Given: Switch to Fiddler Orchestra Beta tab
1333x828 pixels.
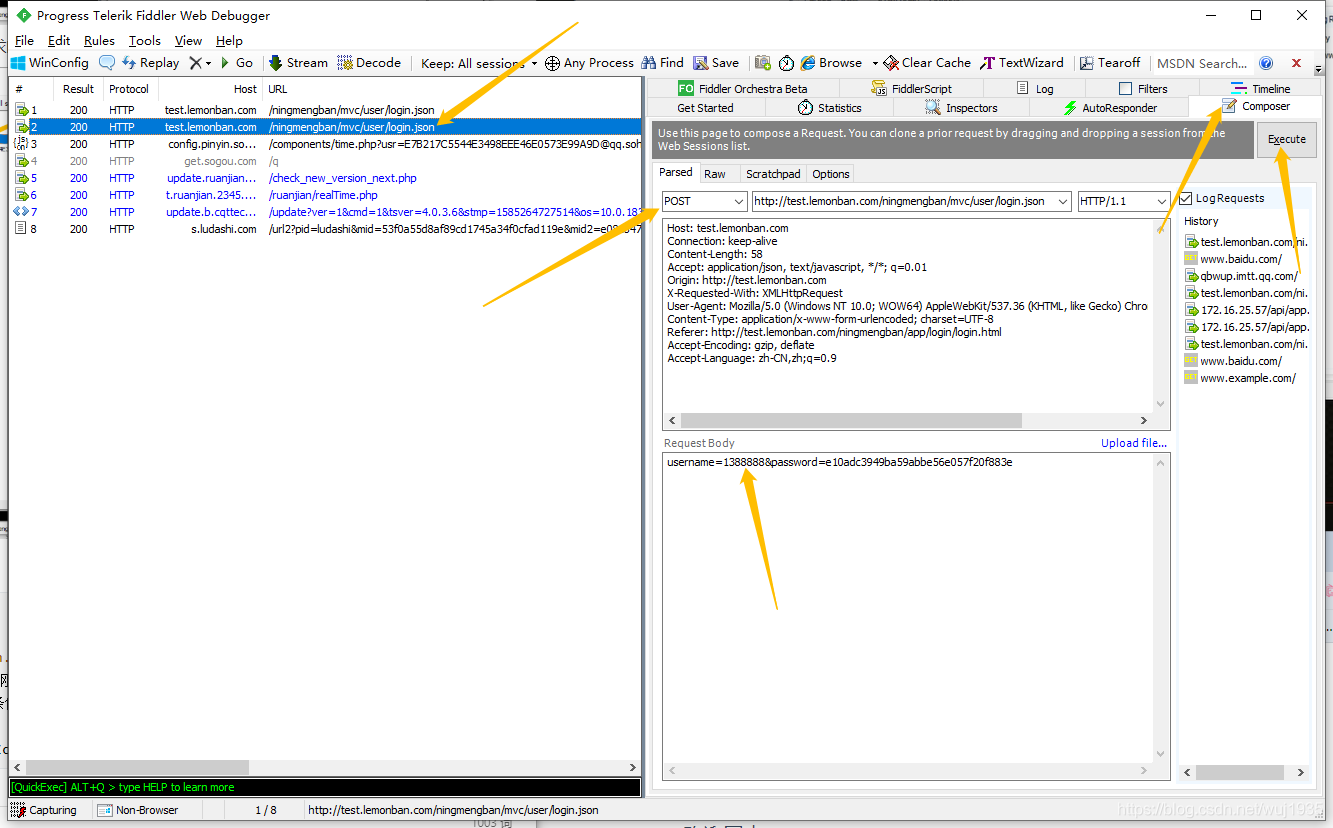Looking at the screenshot, I should click(742, 89).
